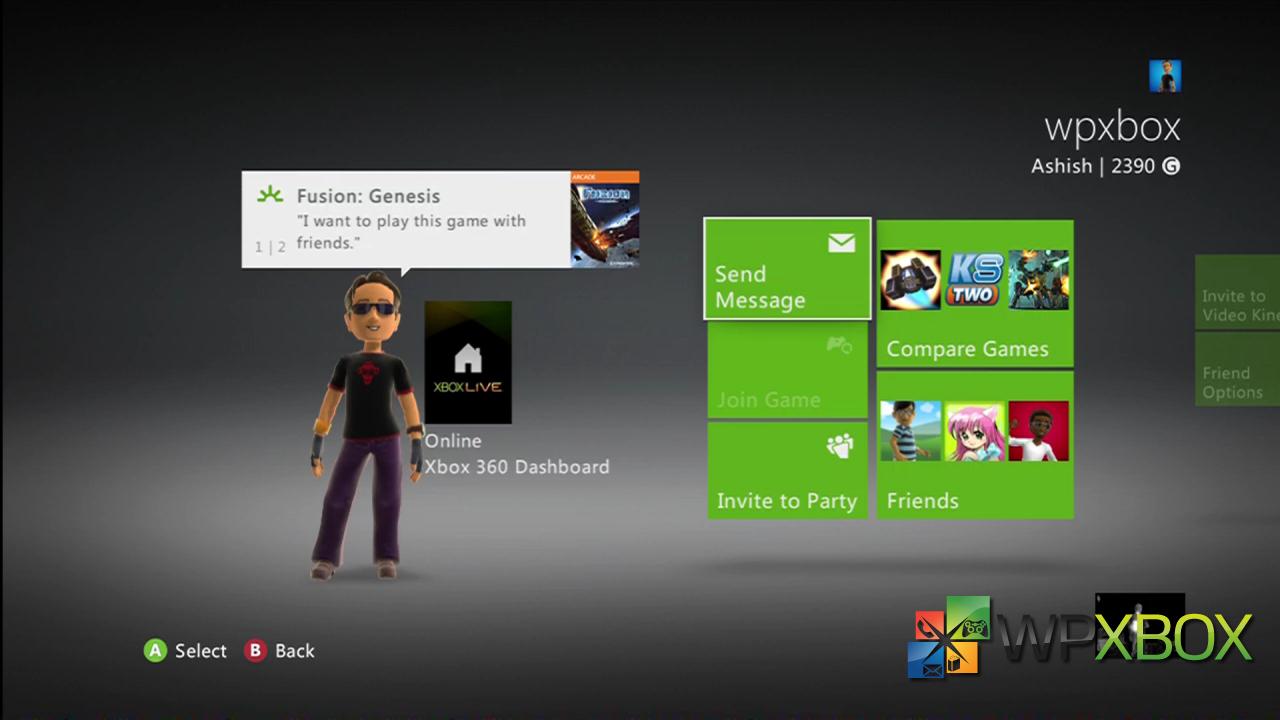Click the people icon on Invite to Party
Viewport: 1280px width, 720px height.
point(839,446)
